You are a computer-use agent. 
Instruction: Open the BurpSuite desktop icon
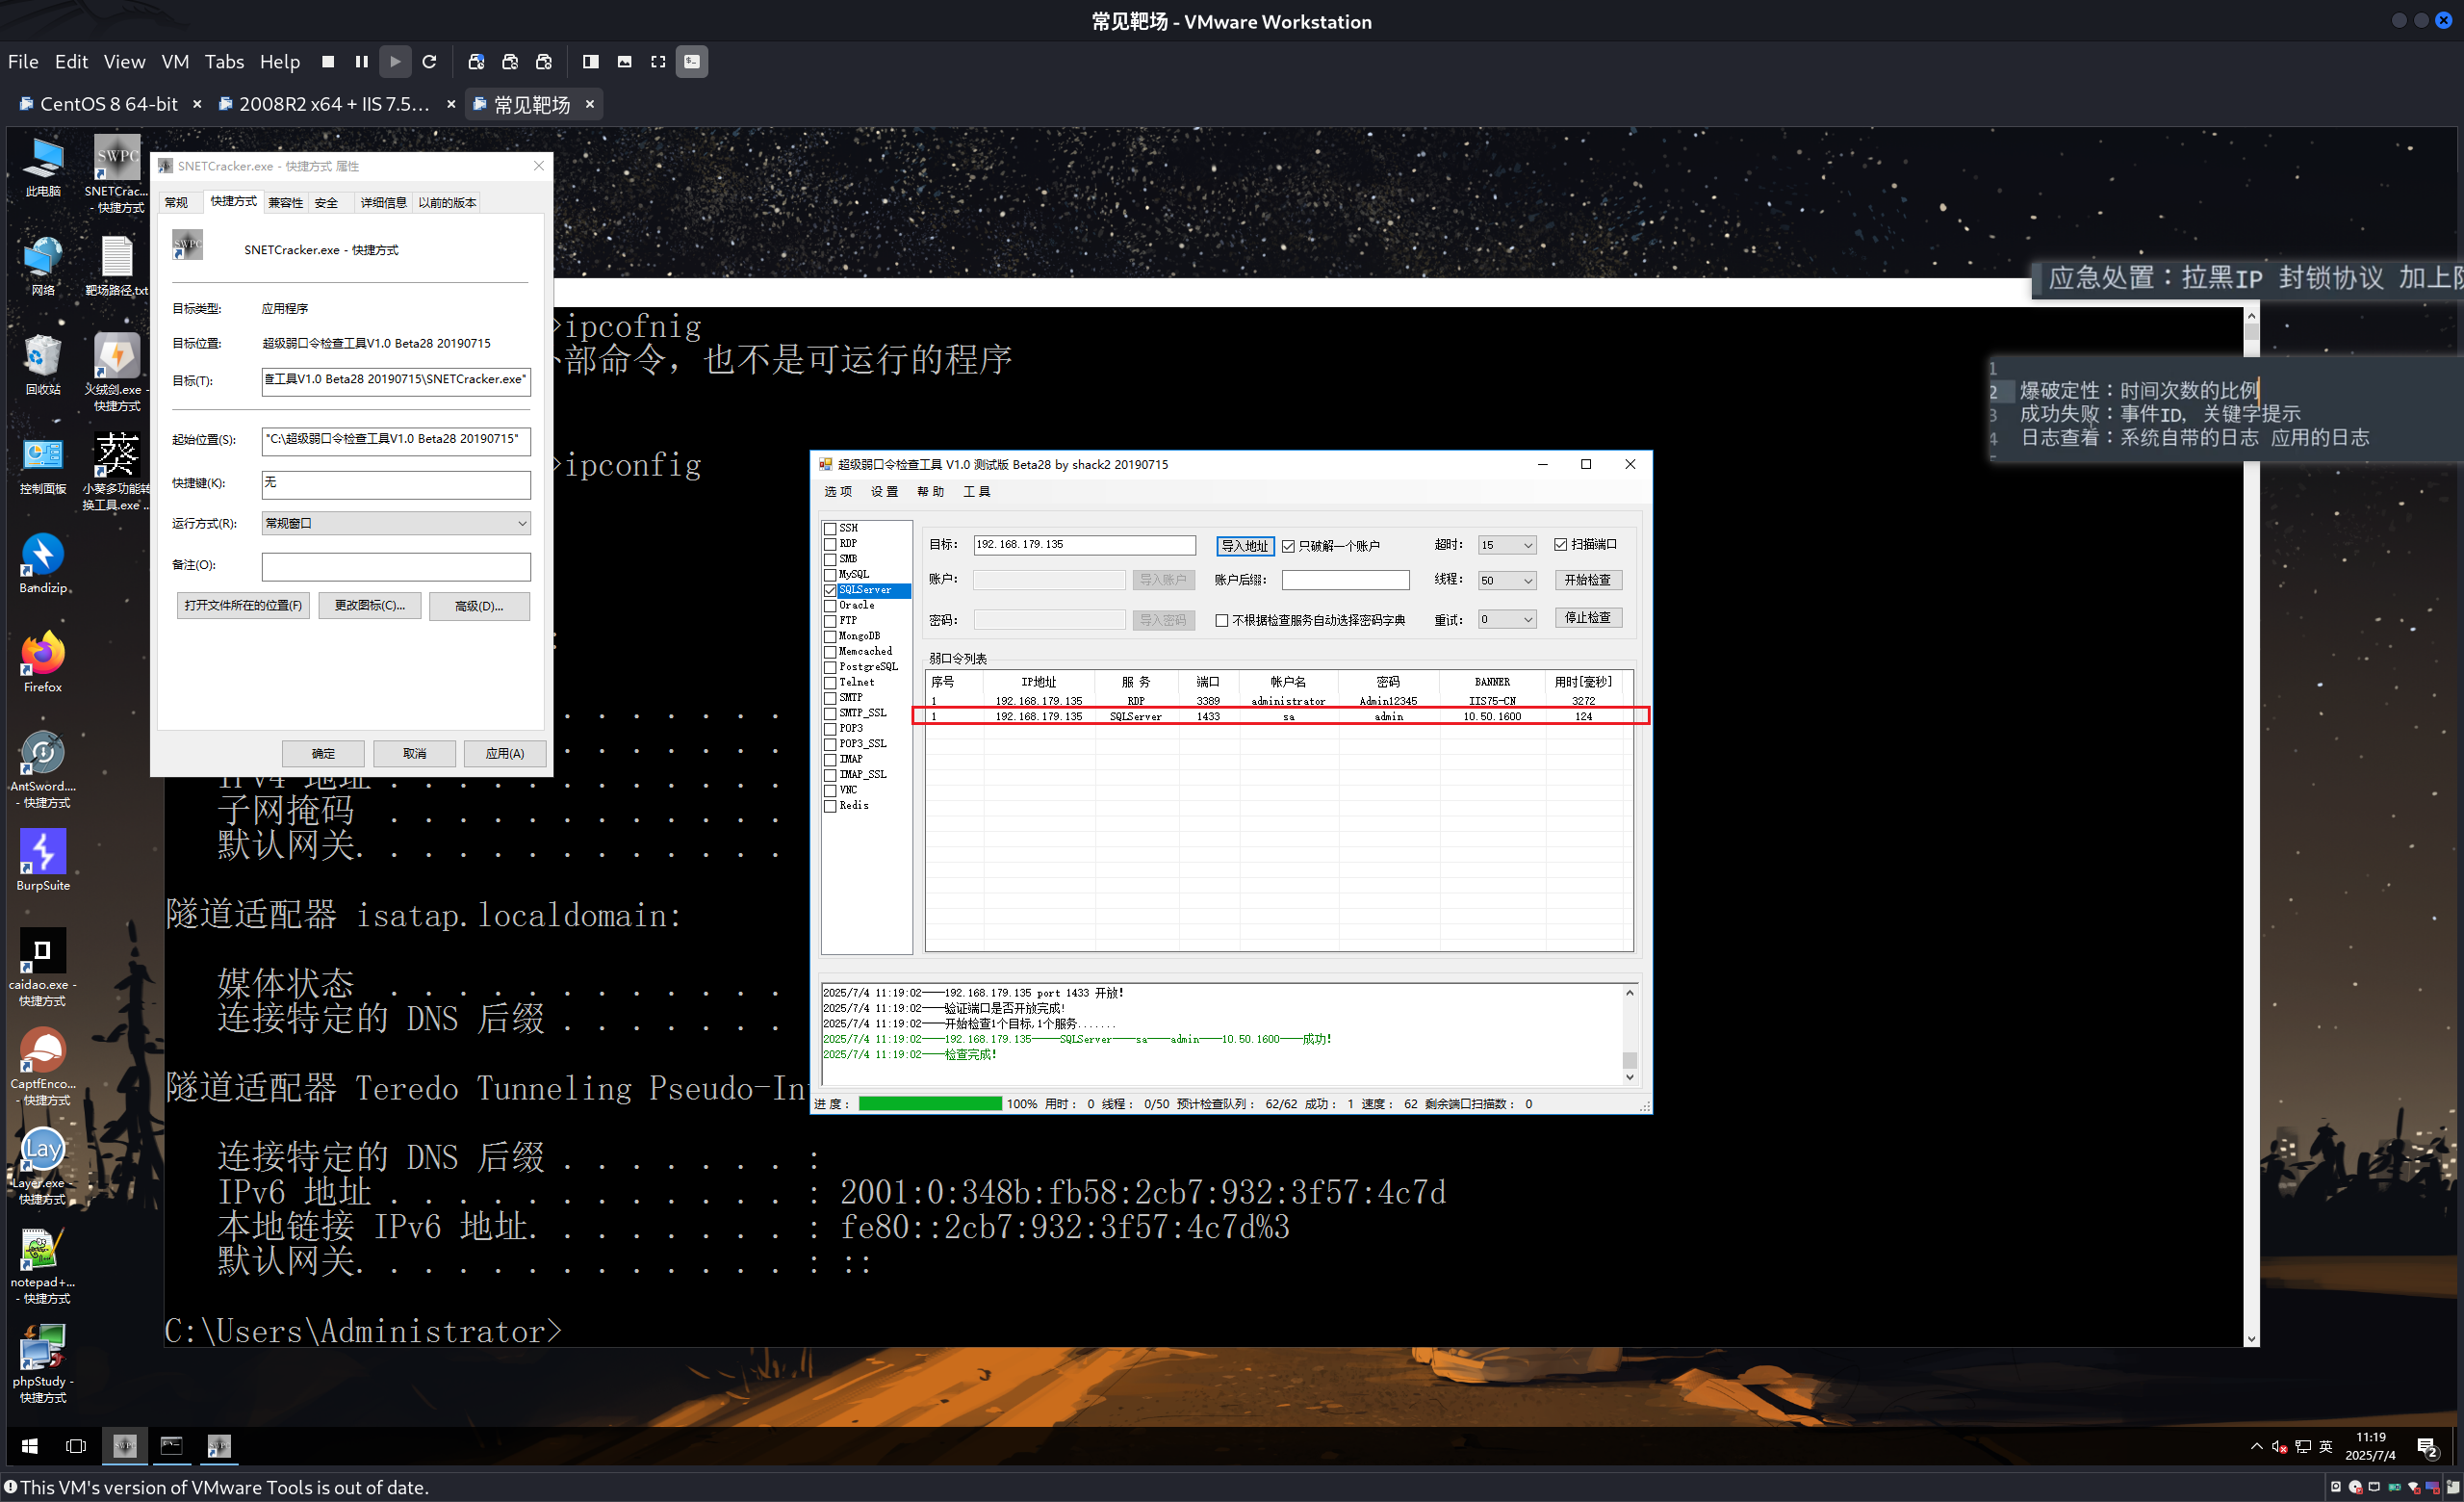[x=43, y=853]
